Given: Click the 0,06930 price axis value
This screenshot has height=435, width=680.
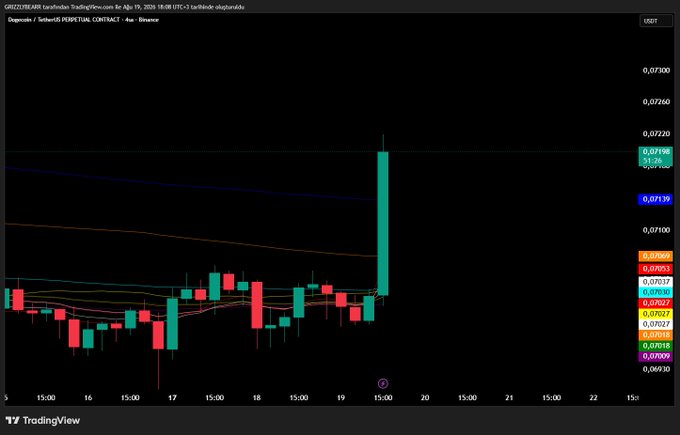Looking at the screenshot, I should [x=656, y=369].
